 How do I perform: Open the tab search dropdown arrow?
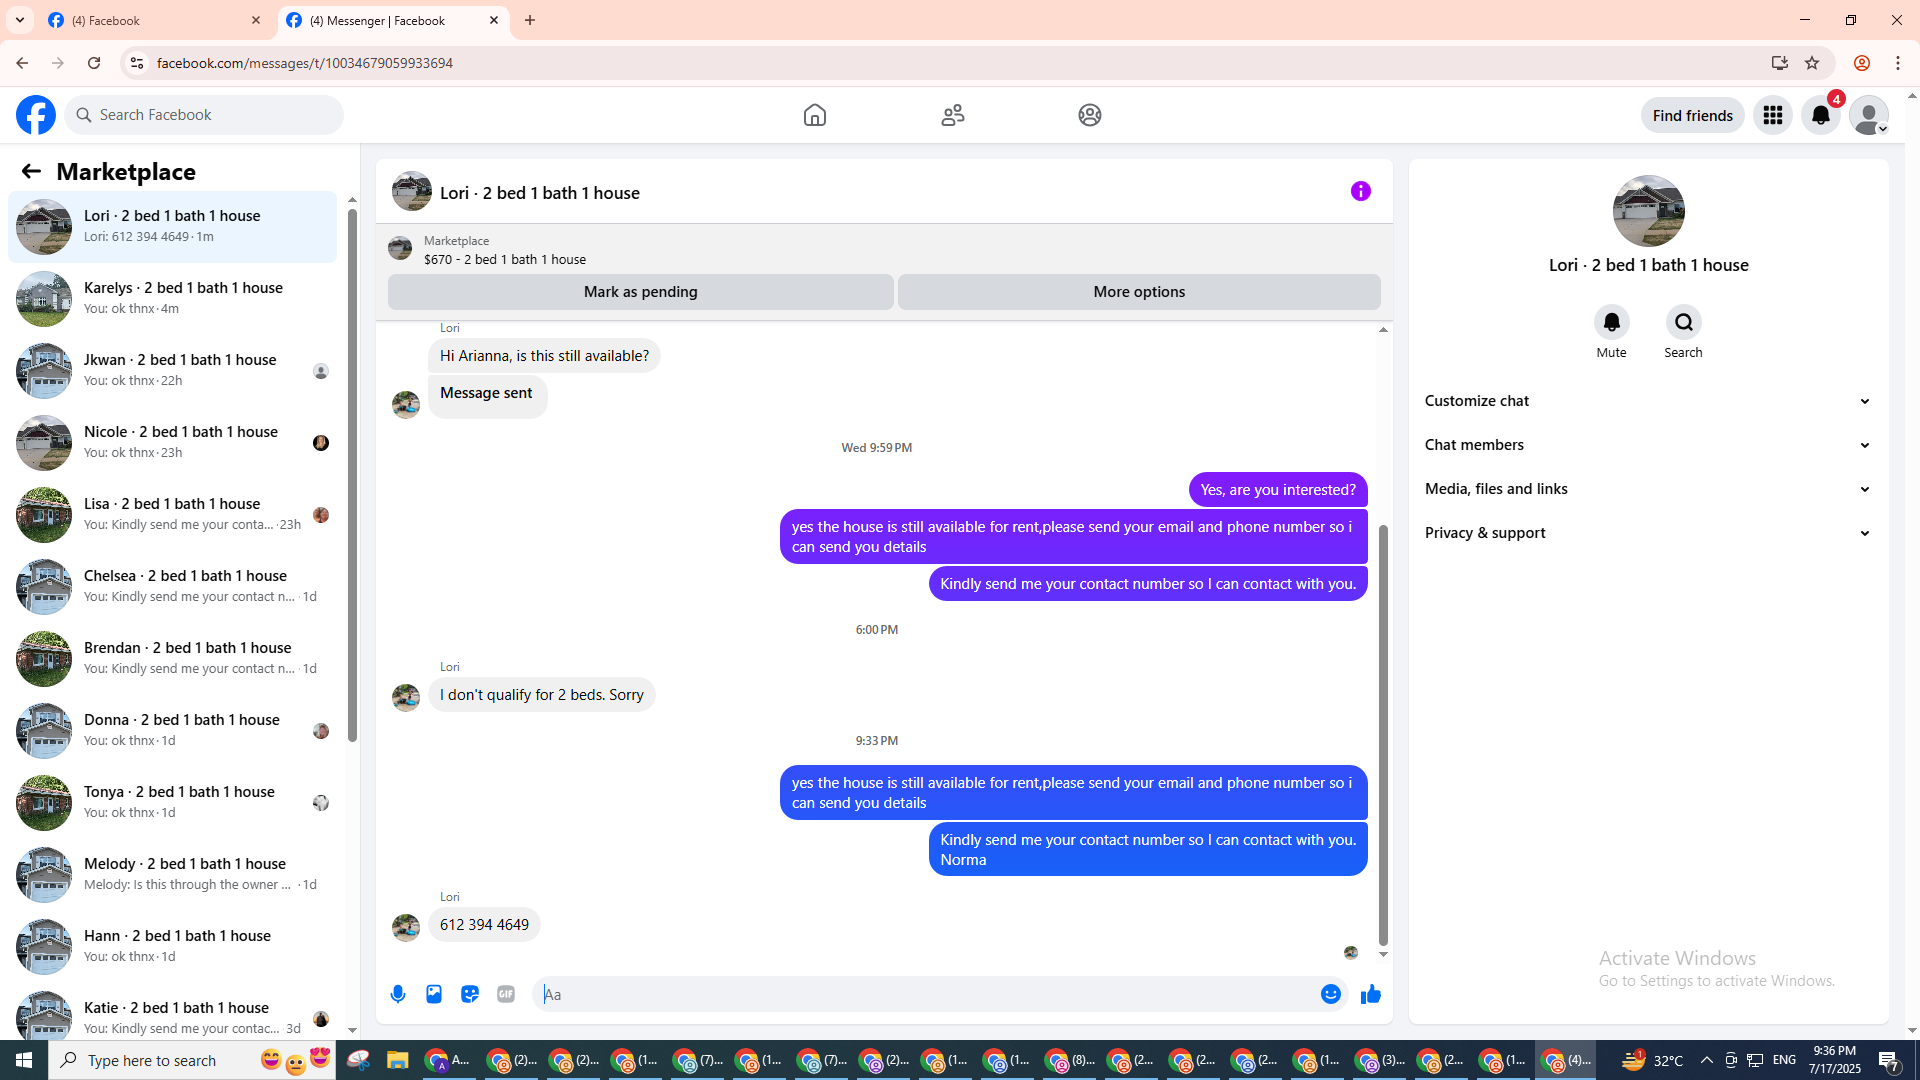[20, 20]
